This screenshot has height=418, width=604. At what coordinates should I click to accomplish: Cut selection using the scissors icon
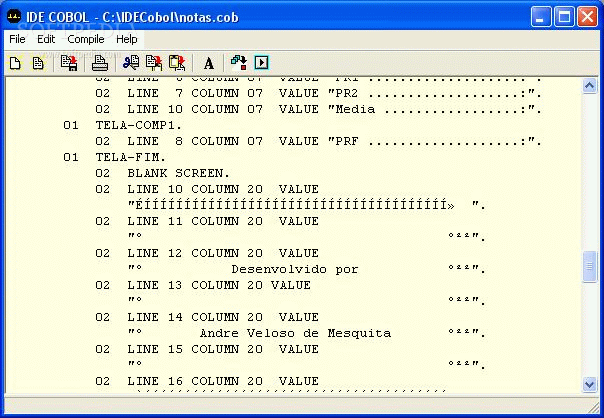[131, 63]
